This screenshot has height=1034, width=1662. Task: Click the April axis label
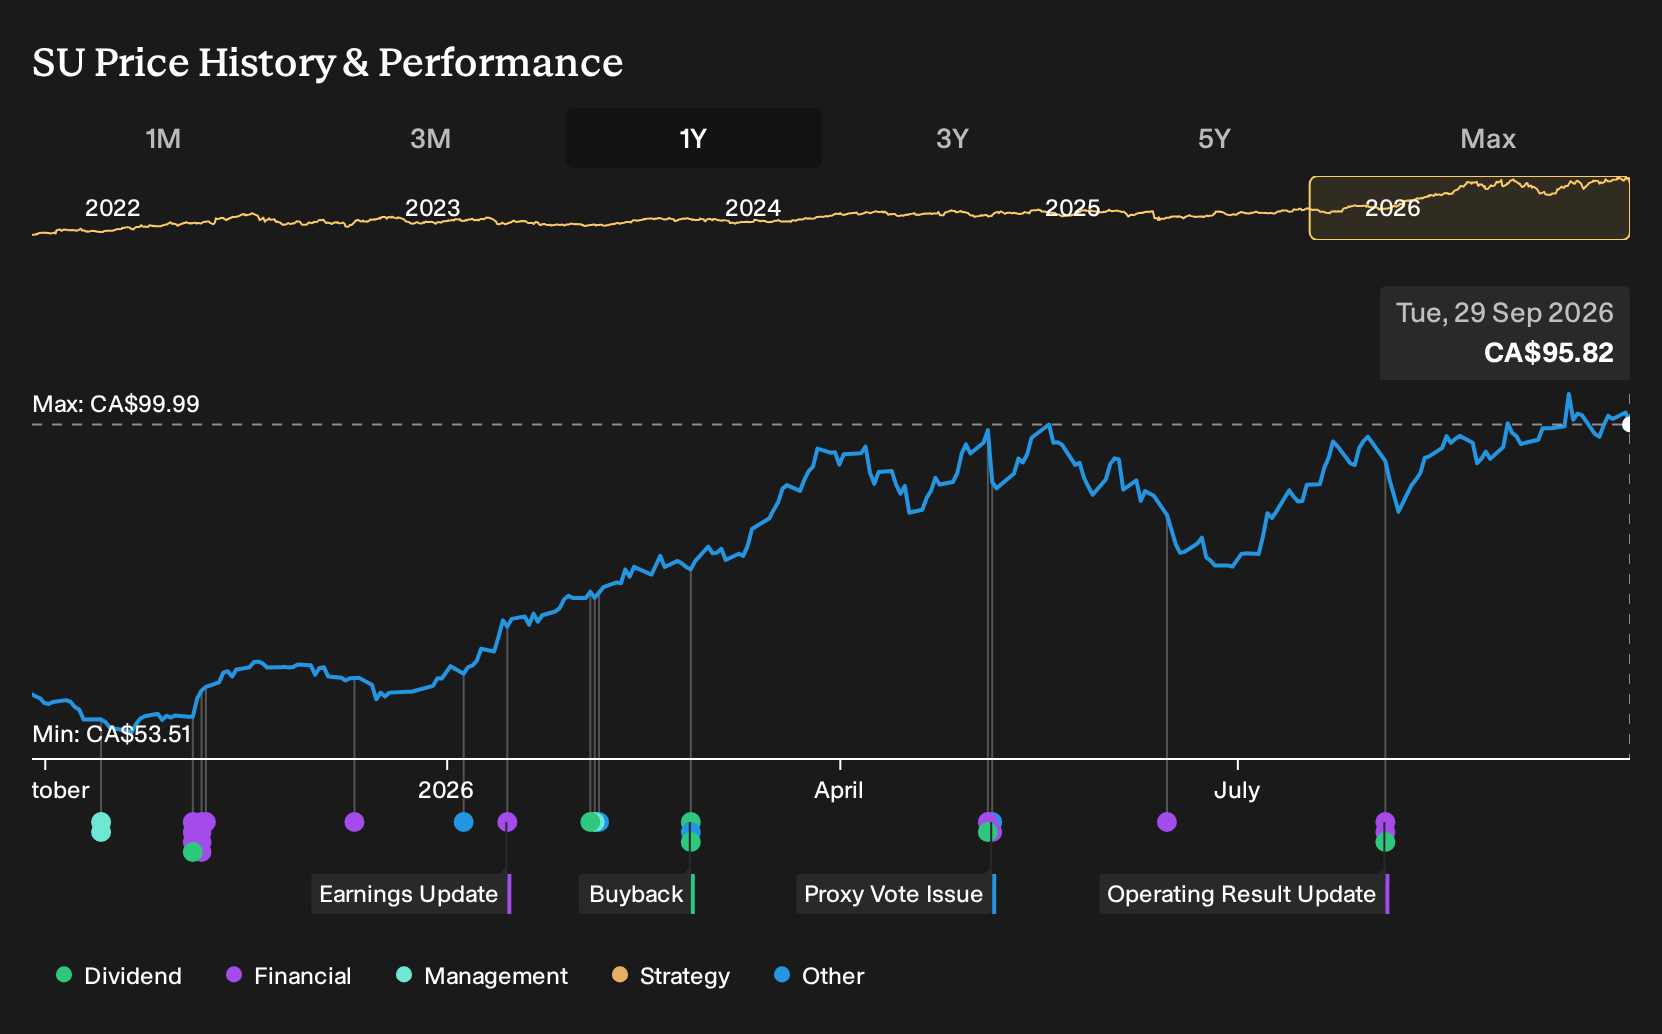coord(838,790)
